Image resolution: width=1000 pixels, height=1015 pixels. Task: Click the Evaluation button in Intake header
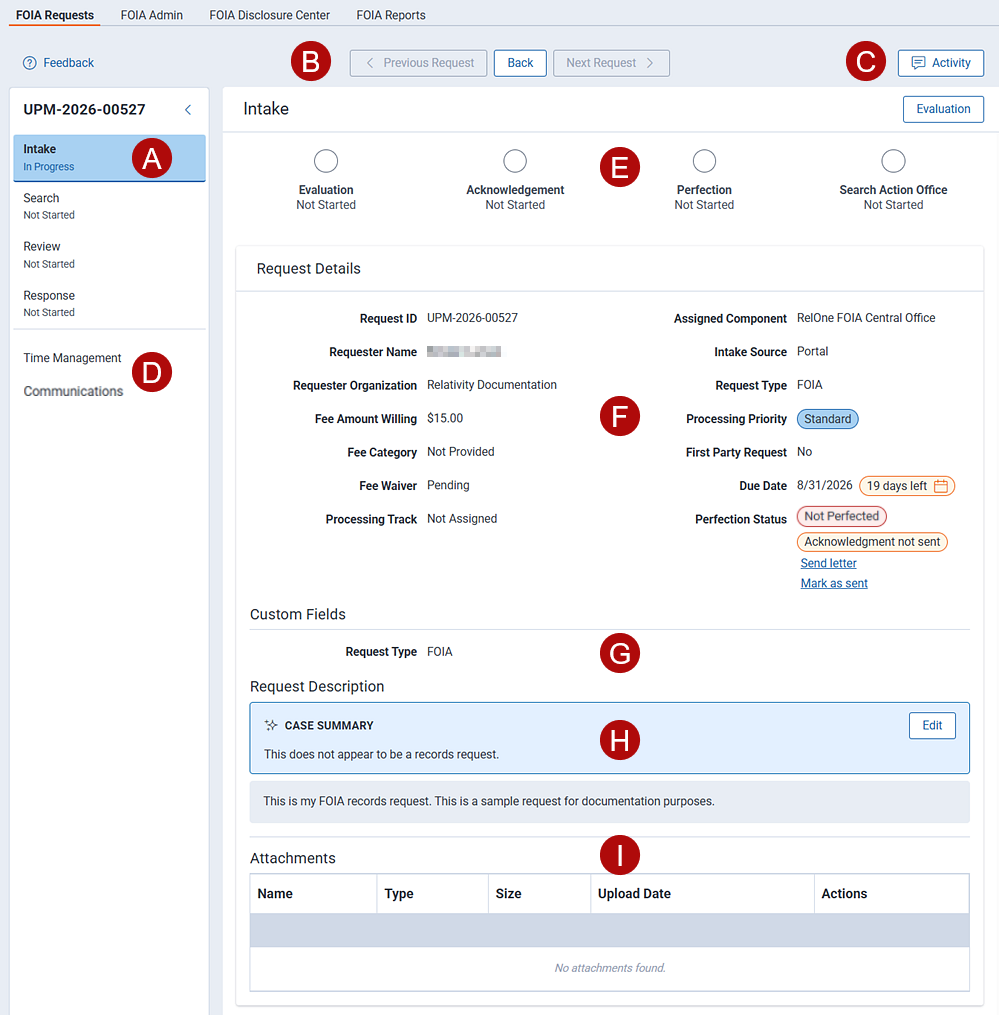tap(944, 109)
